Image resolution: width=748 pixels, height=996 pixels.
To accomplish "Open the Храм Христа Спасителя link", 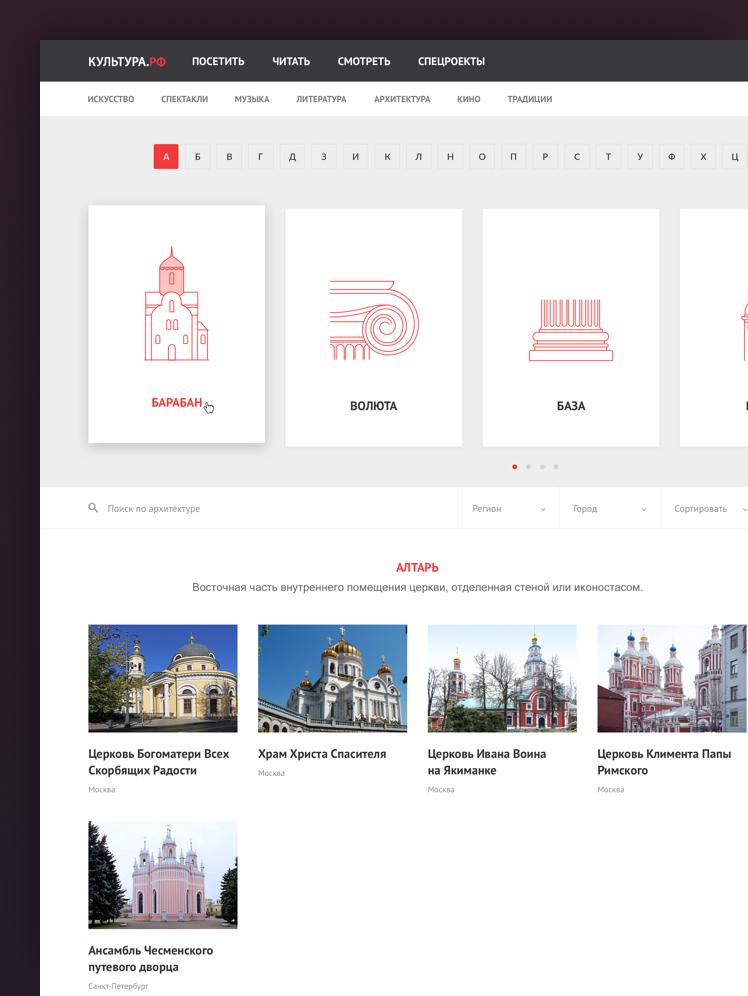I will [x=322, y=754].
